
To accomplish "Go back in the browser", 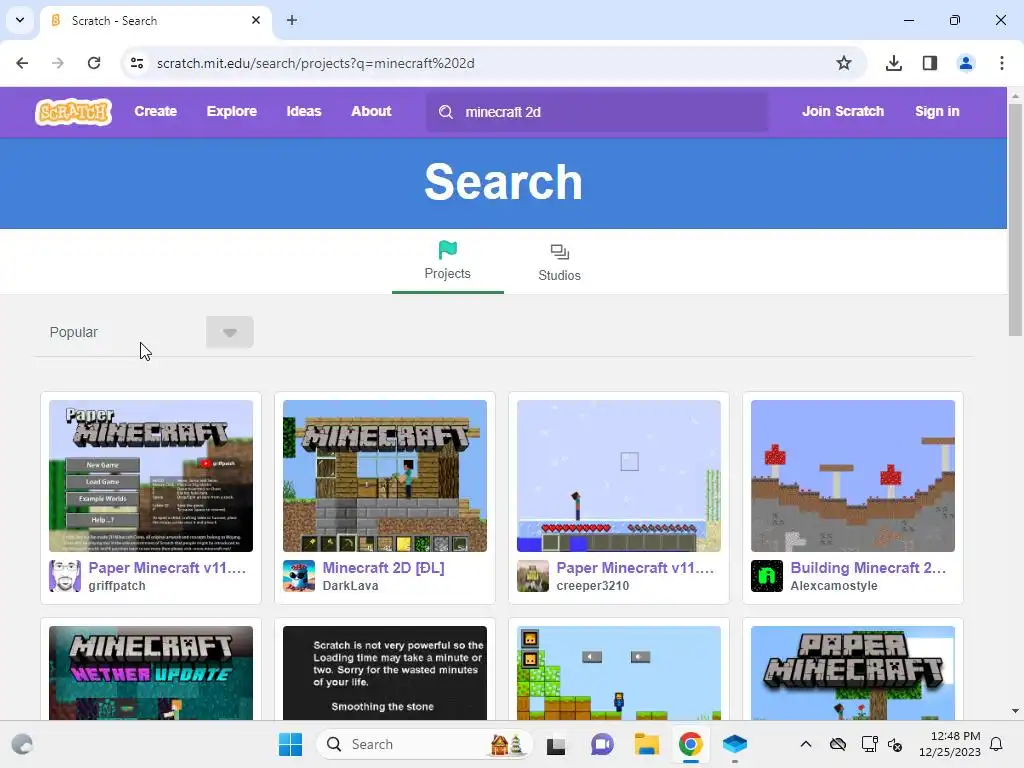I will 22,63.
